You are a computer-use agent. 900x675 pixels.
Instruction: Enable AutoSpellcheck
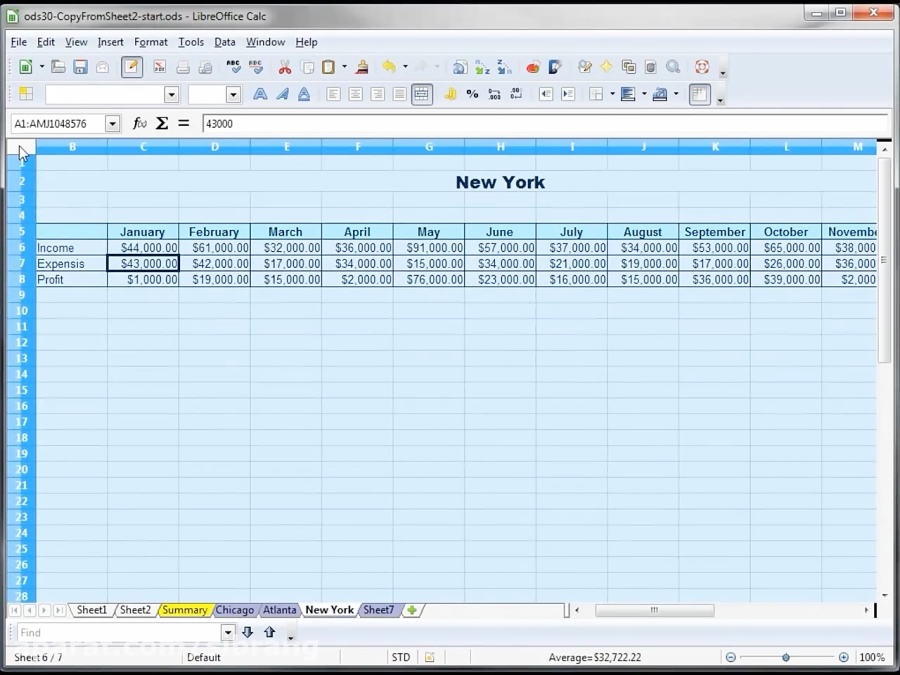[x=257, y=68]
